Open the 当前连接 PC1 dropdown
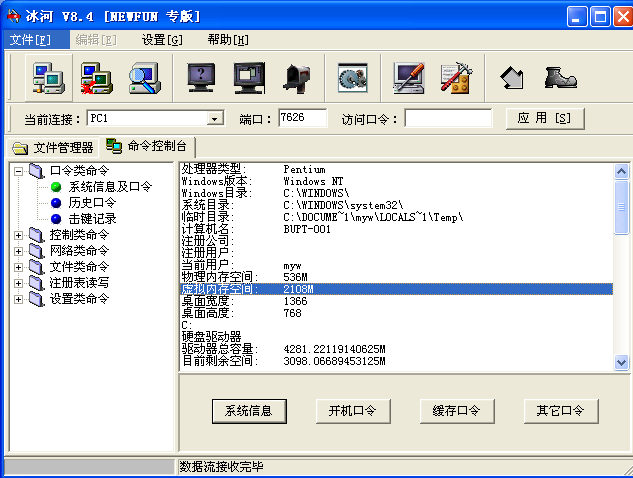 (x=215, y=118)
